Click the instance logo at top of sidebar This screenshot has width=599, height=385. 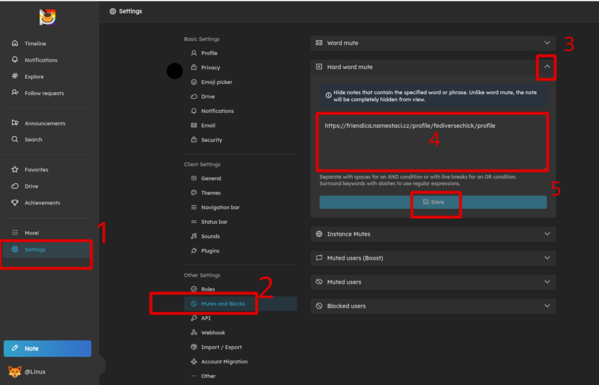pyautogui.click(x=47, y=17)
